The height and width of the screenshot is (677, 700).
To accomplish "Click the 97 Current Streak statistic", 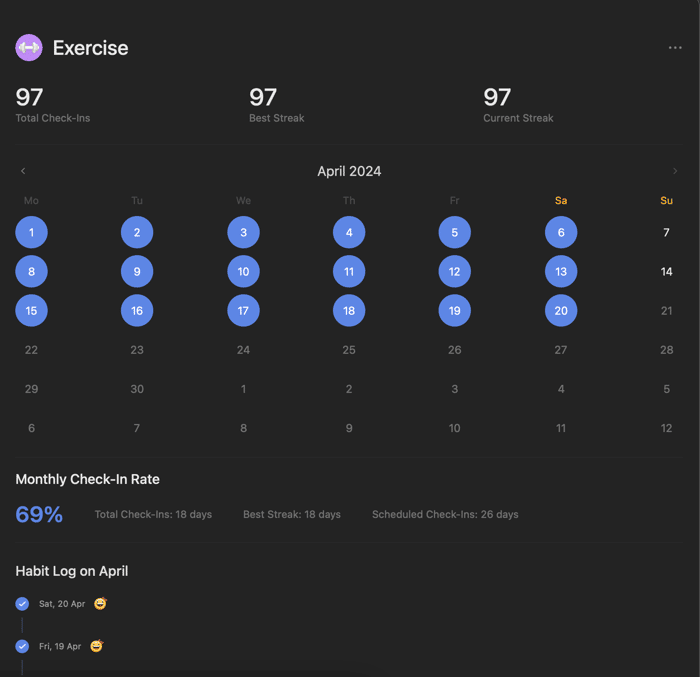I will [518, 105].
